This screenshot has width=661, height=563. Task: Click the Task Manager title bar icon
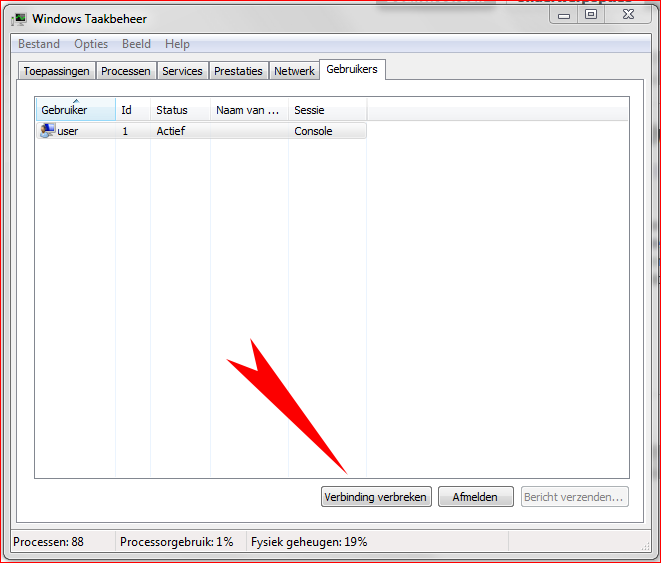point(19,19)
